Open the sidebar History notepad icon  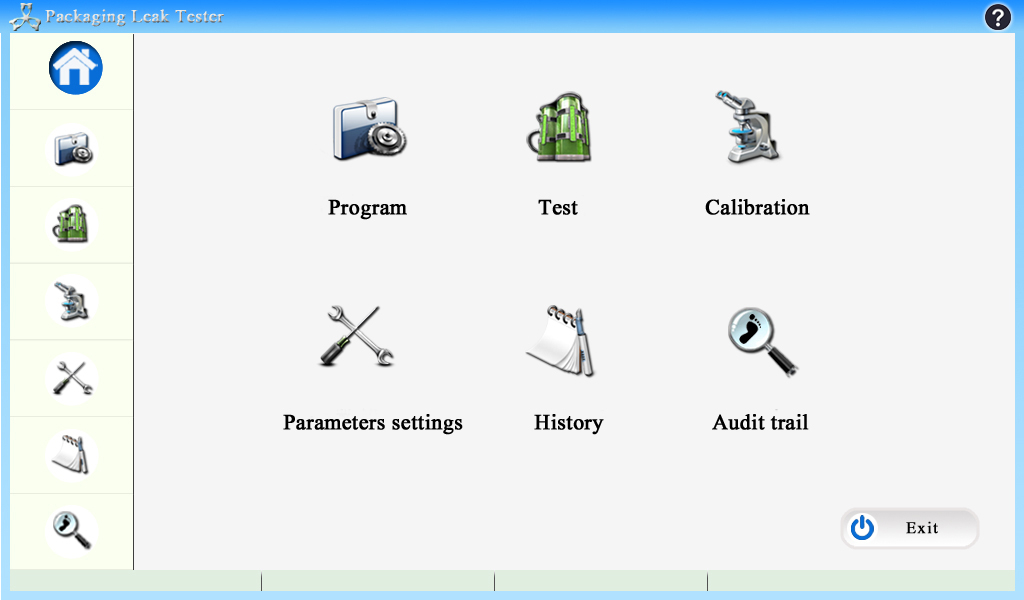tap(72, 454)
